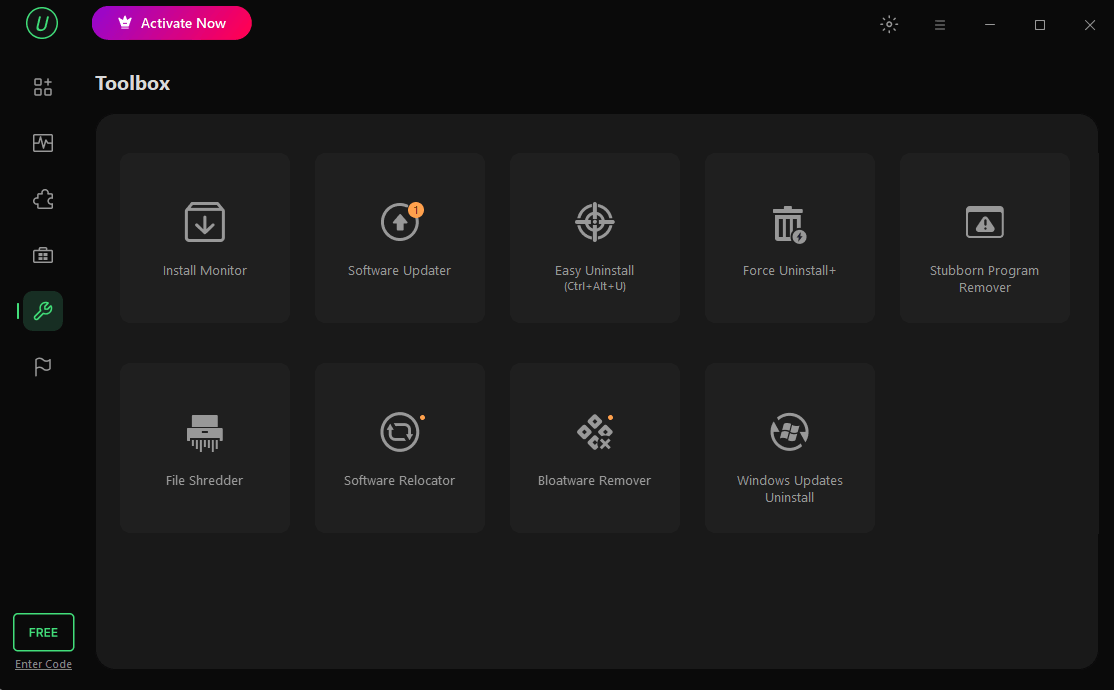
Task: Open Stubborn Program Remover tile
Action: click(984, 238)
